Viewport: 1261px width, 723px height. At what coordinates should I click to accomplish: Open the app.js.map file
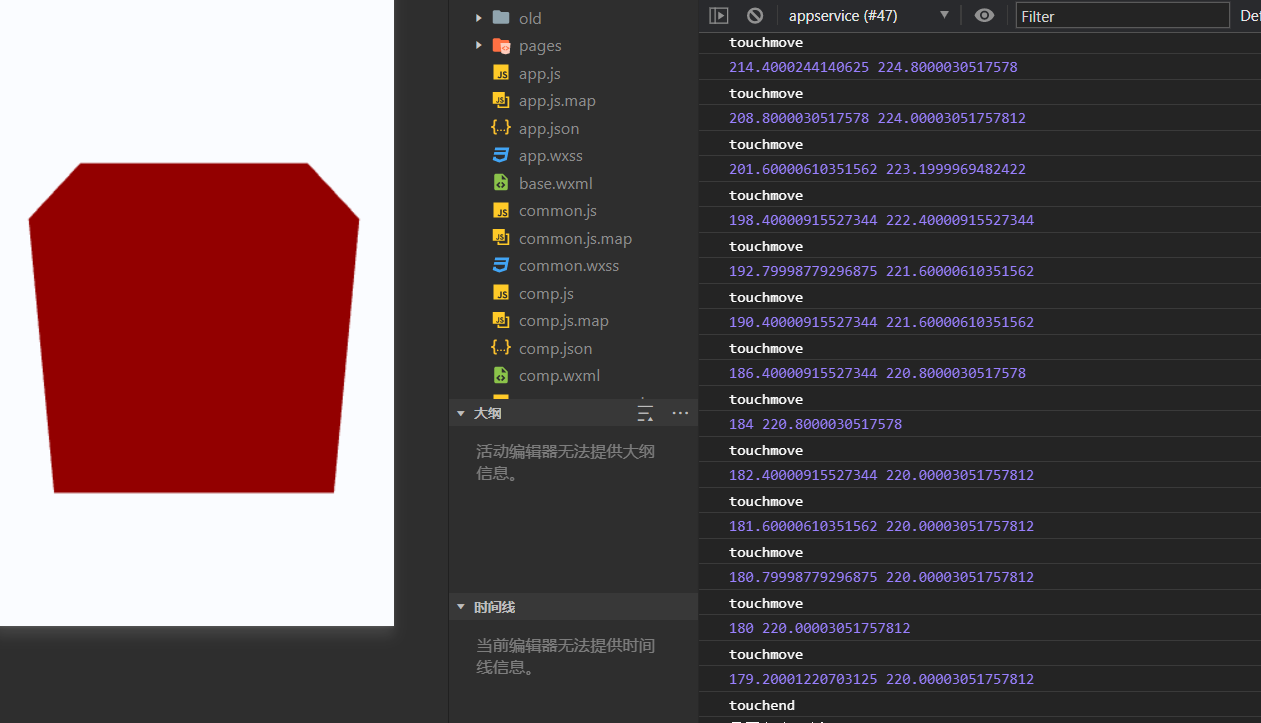point(557,101)
